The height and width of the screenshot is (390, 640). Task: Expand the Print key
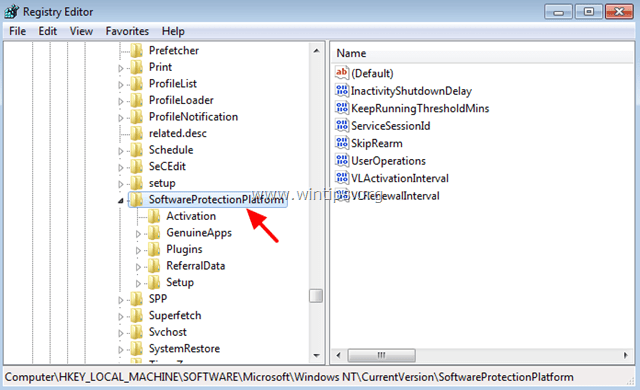(x=121, y=68)
